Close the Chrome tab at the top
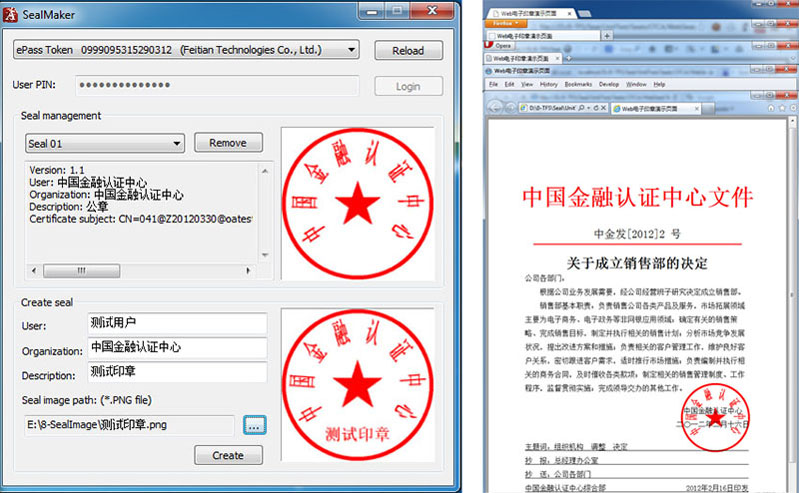This screenshot has height=493, width=799. tap(569, 14)
